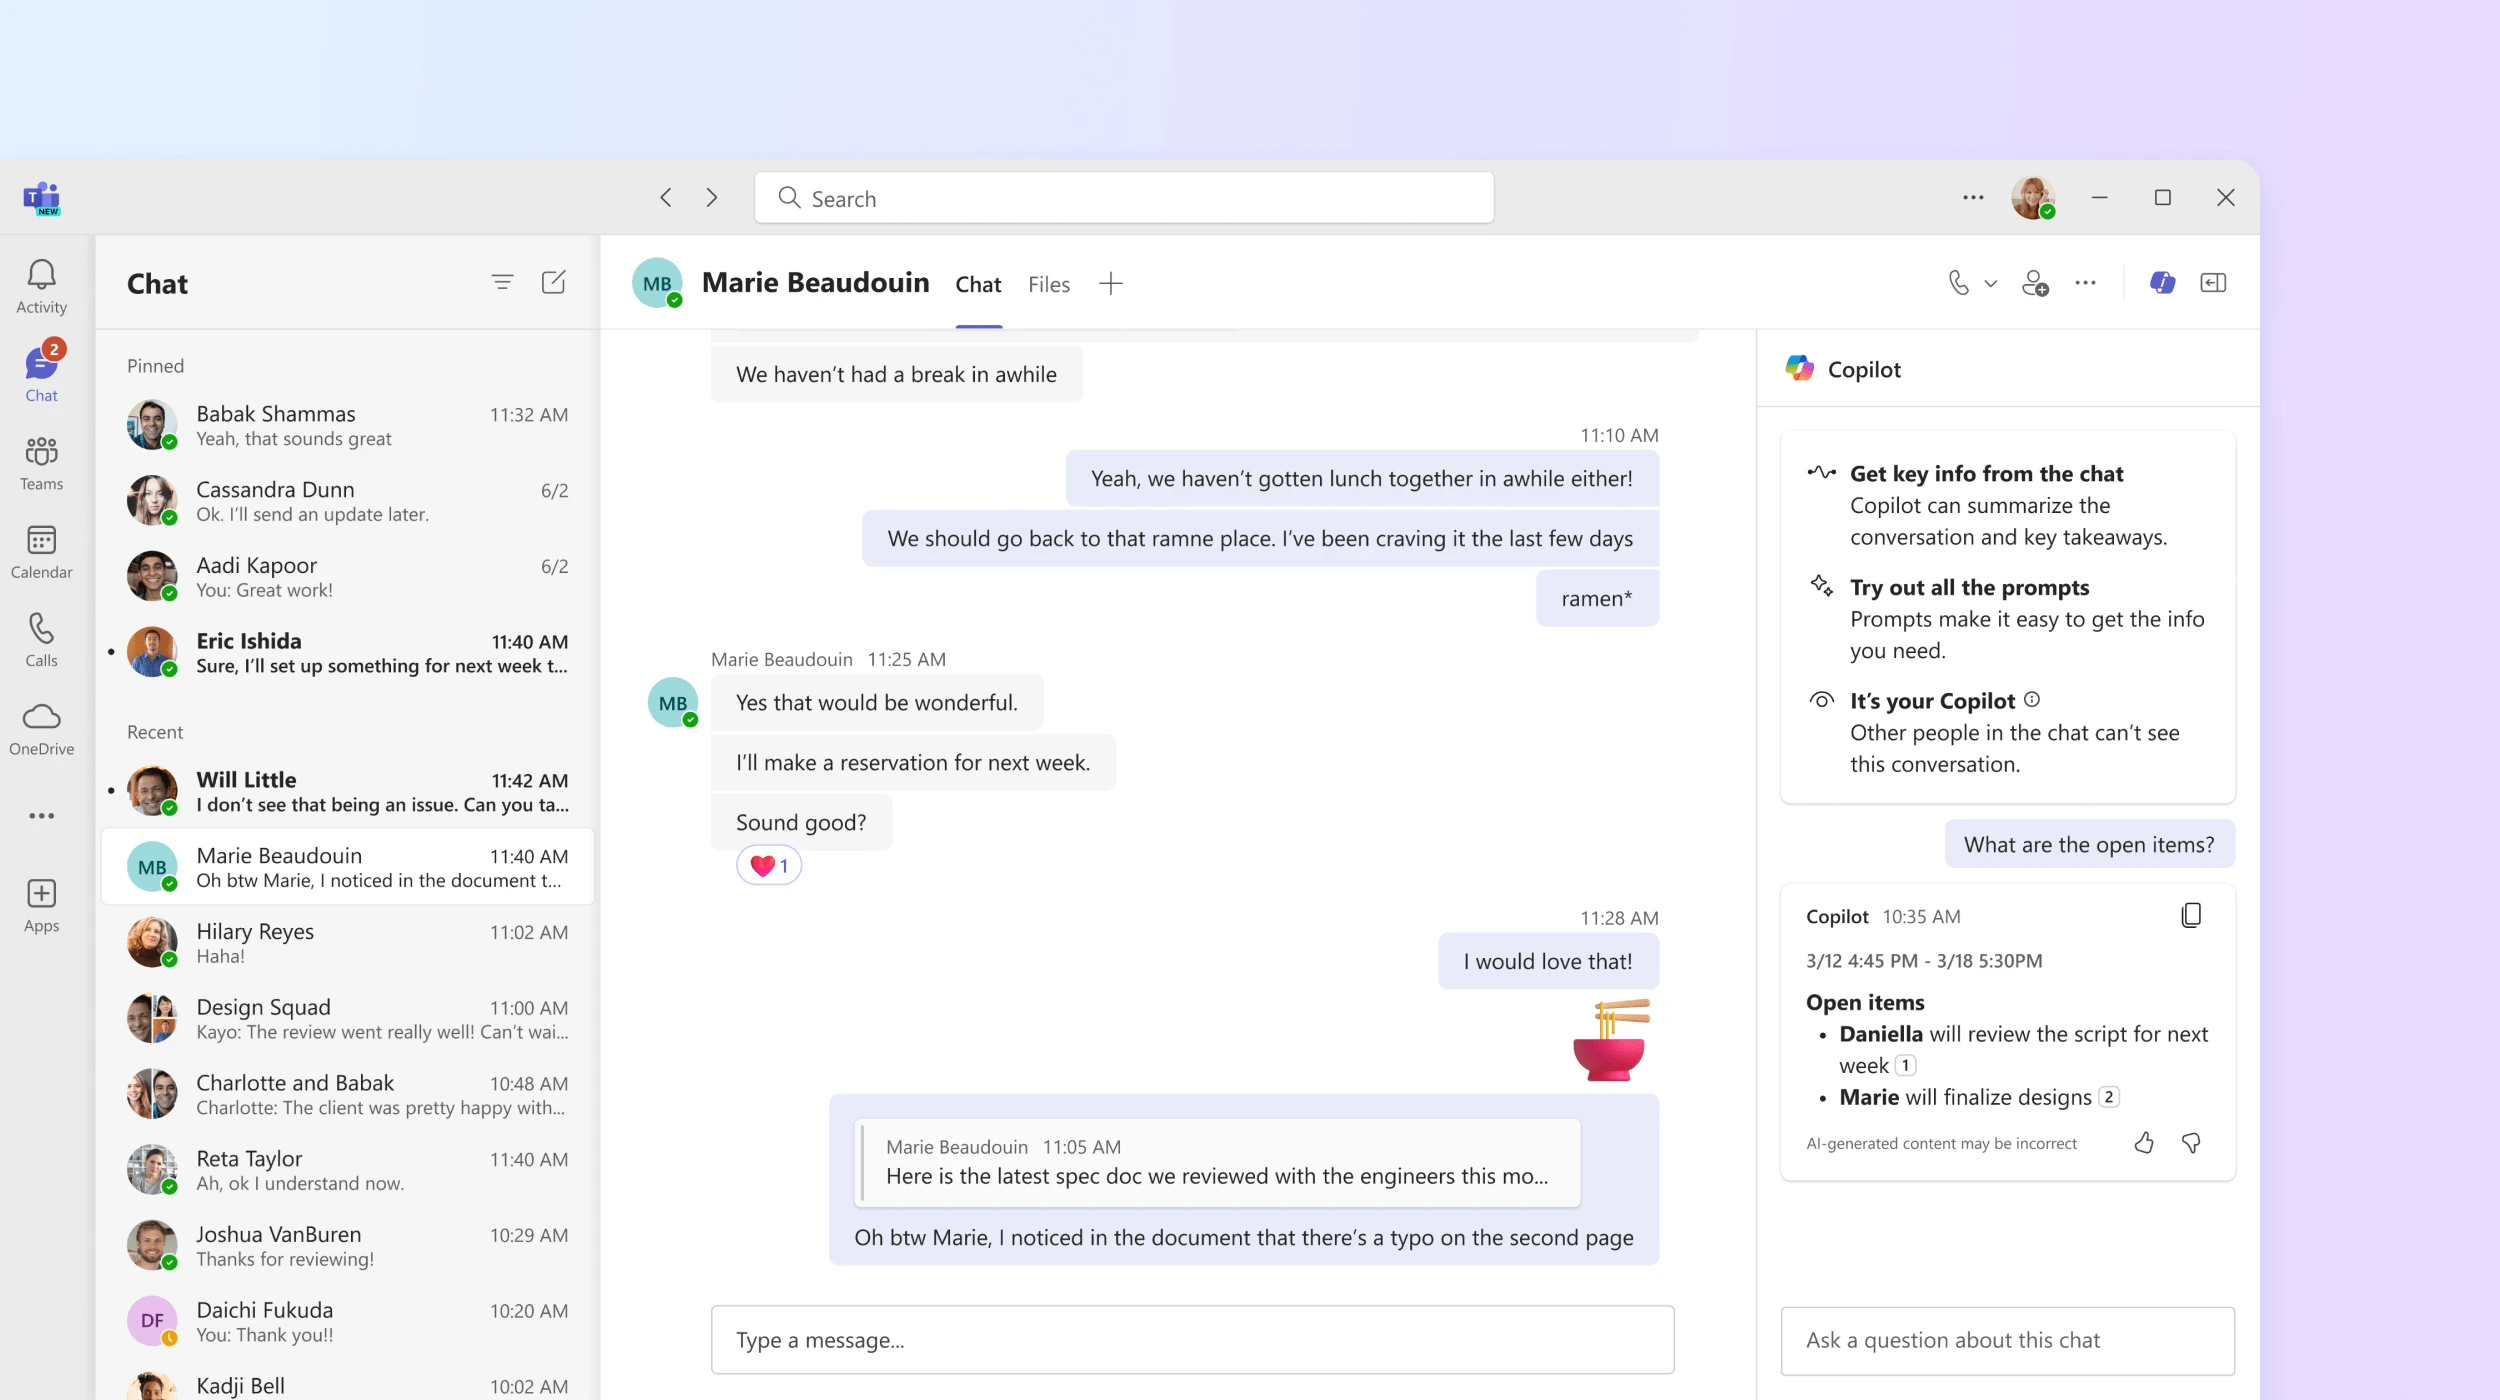Open Kadji Bell chat
2500x1400 pixels.
(x=348, y=1384)
